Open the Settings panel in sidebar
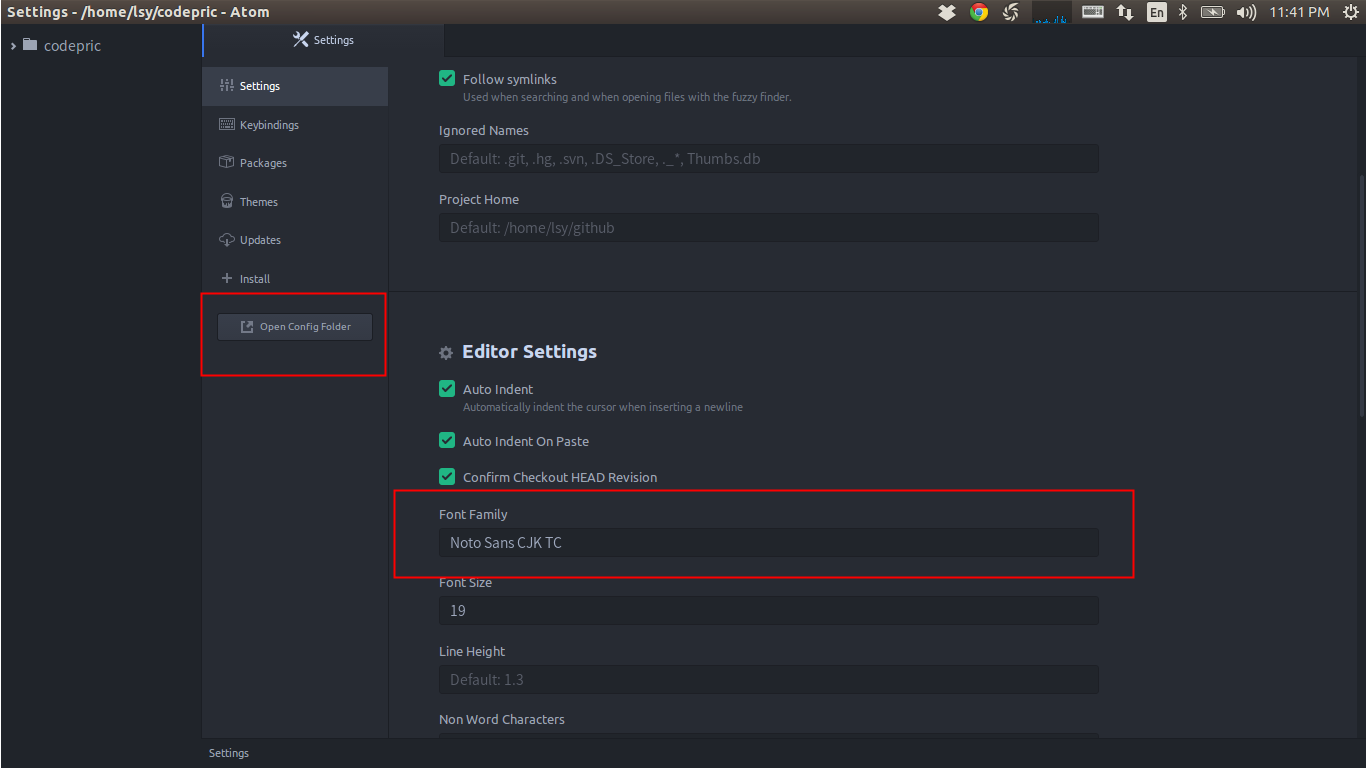The width and height of the screenshot is (1366, 768). 295,86
